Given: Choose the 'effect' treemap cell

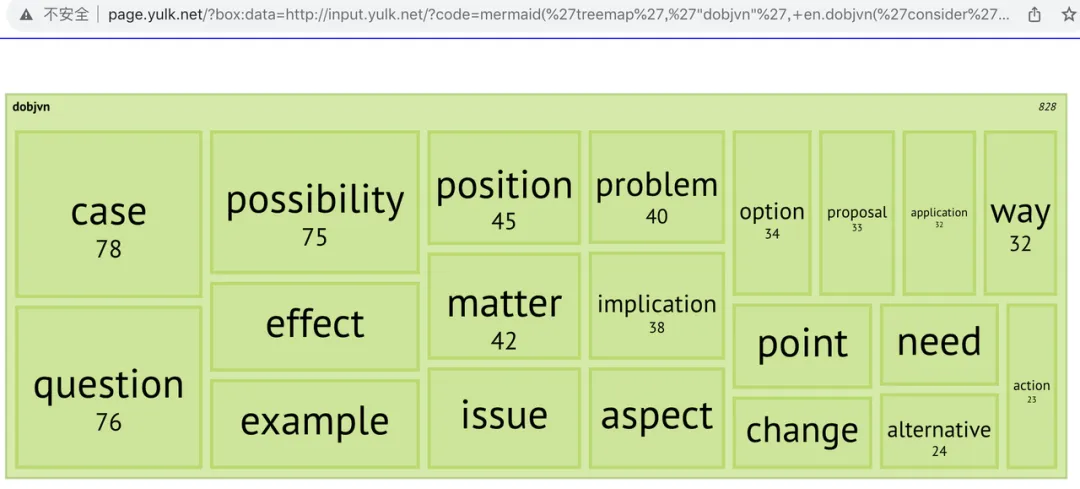Looking at the screenshot, I should [315, 326].
